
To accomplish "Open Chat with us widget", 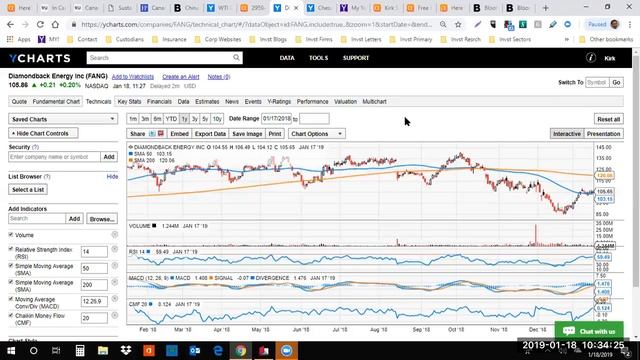I will [x=589, y=331].
